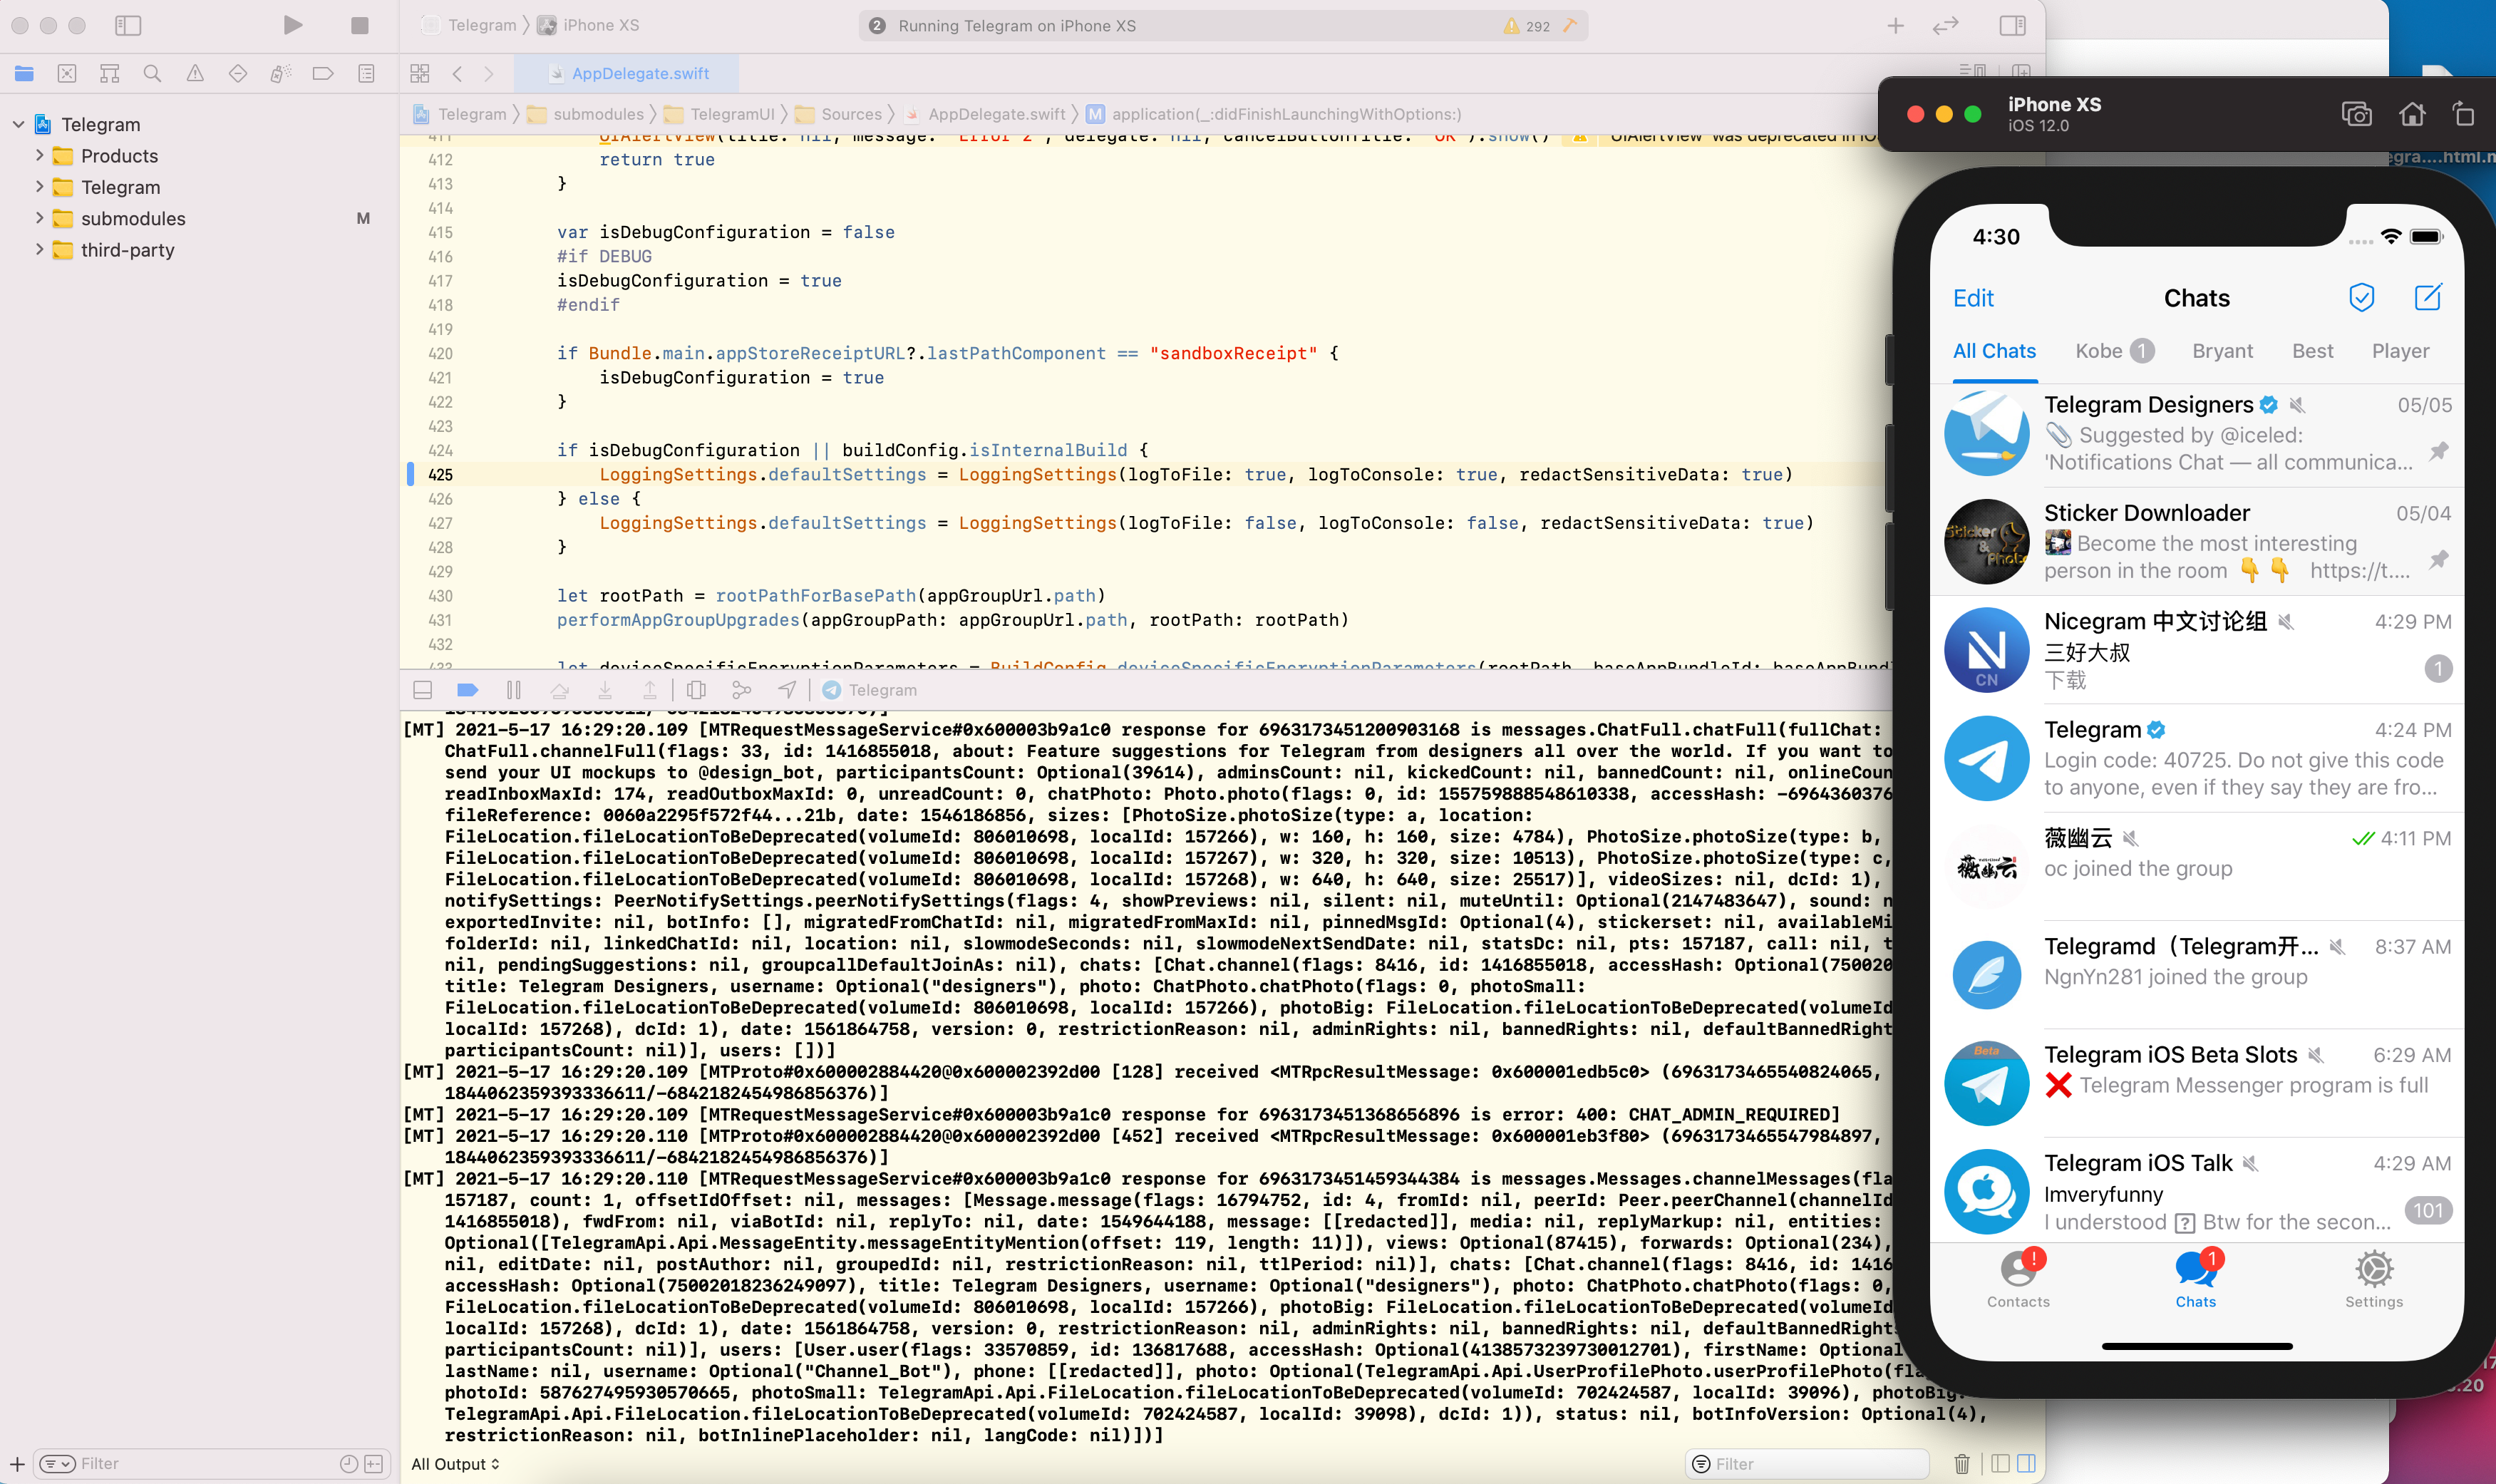Viewport: 2496px width, 1484px height.
Task: Switch to the Bryant folder tab
Action: (x=2222, y=351)
